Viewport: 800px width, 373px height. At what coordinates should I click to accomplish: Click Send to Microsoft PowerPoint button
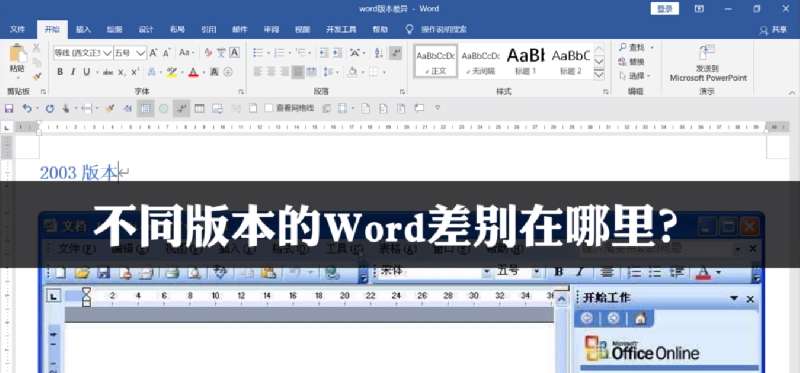pyautogui.click(x=708, y=63)
